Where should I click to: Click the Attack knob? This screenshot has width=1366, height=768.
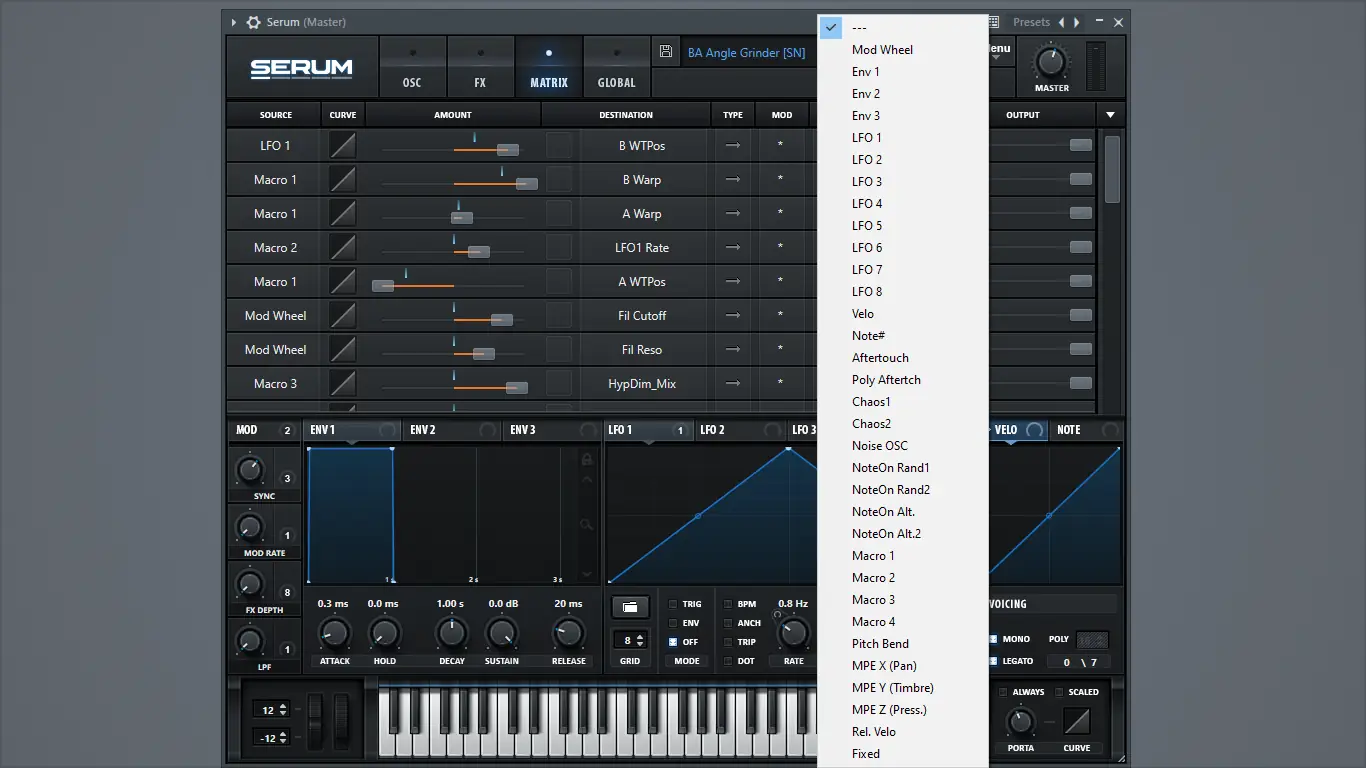click(x=334, y=633)
